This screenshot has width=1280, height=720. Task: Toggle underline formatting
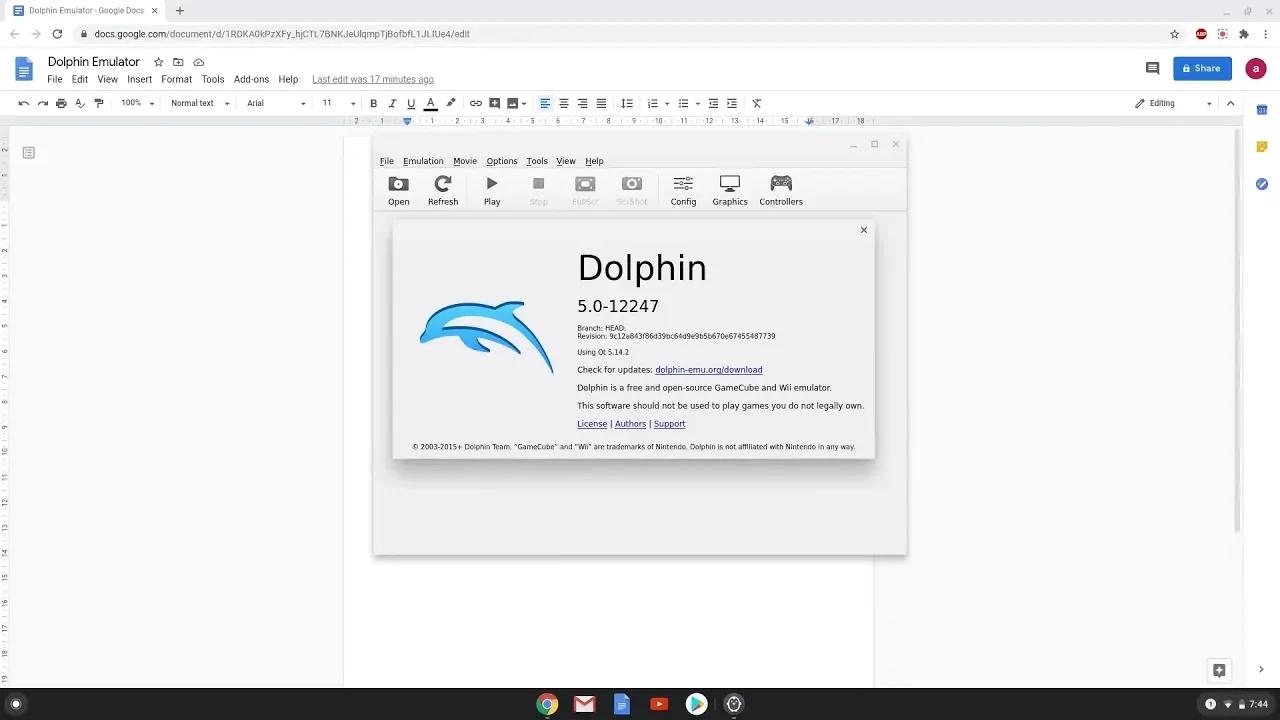(411, 103)
